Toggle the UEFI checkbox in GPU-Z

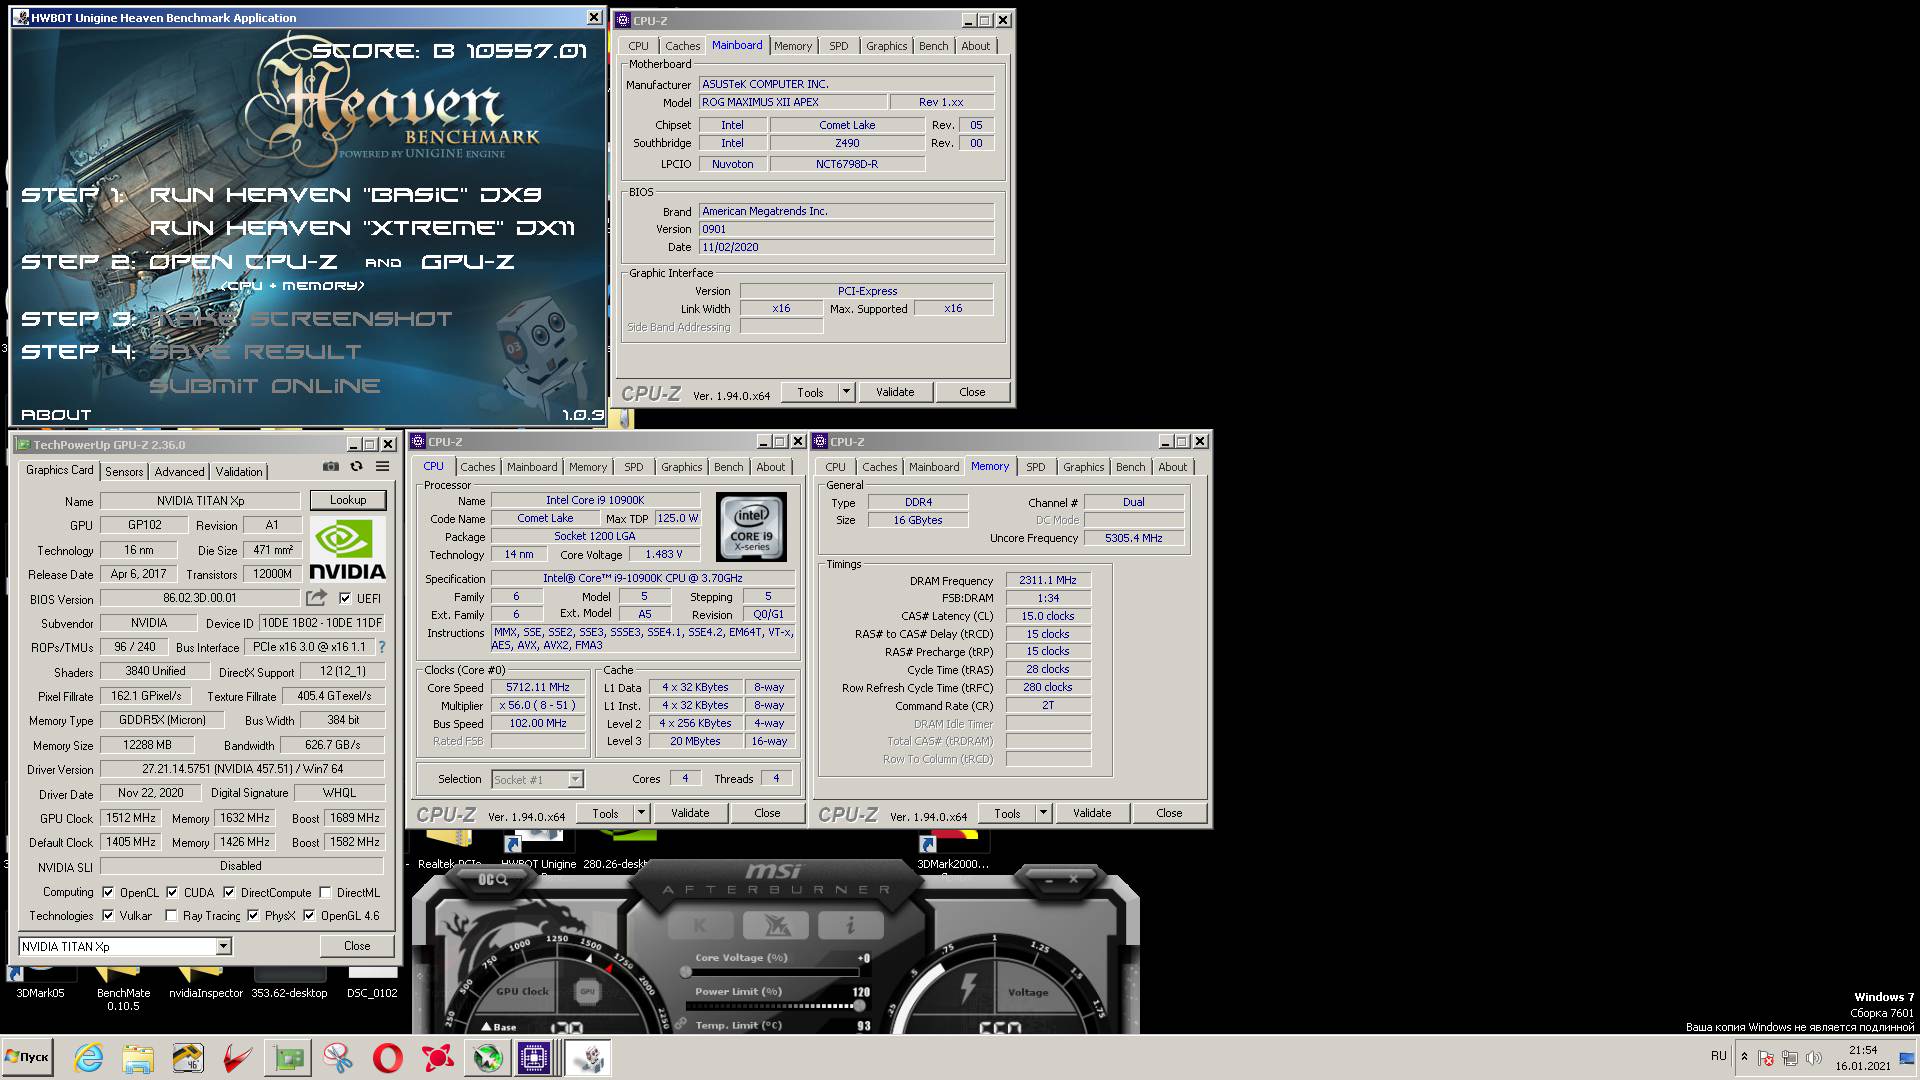pos(345,598)
